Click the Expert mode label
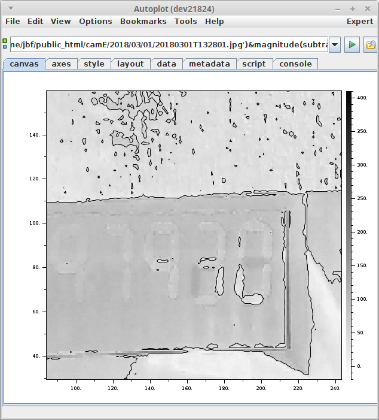The image size is (379, 420). click(359, 21)
